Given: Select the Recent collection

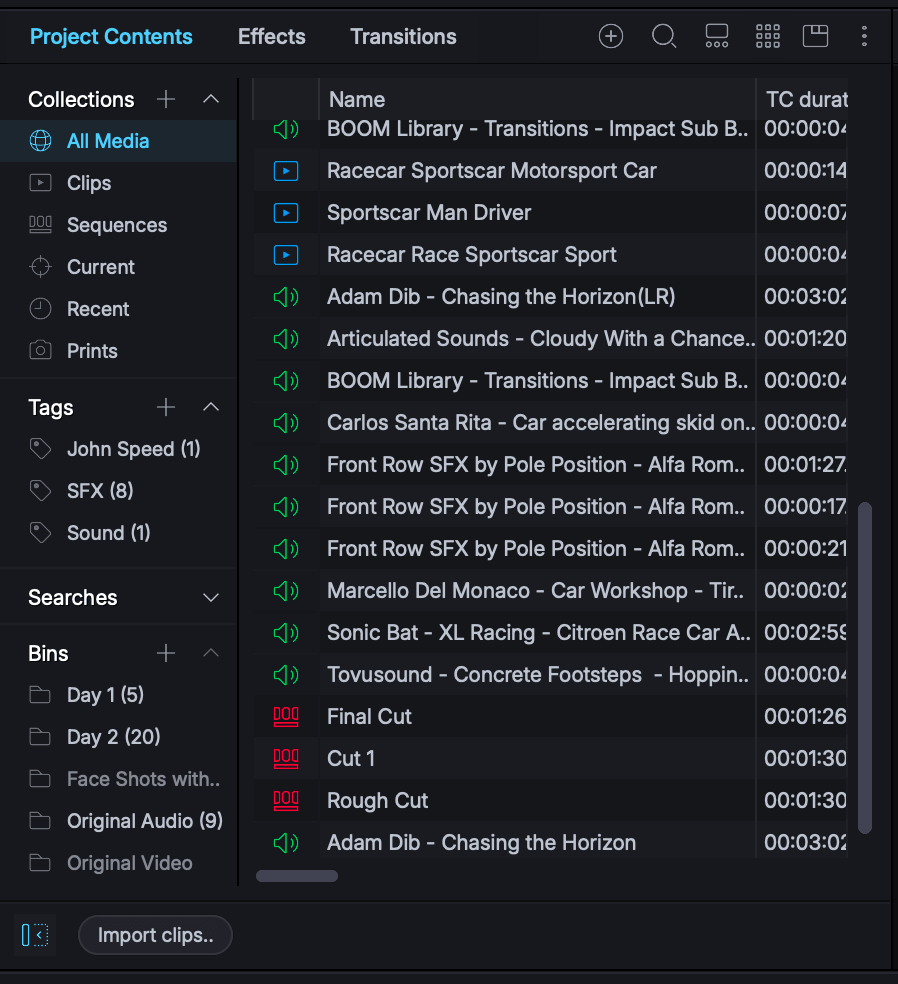Looking at the screenshot, I should (118, 309).
